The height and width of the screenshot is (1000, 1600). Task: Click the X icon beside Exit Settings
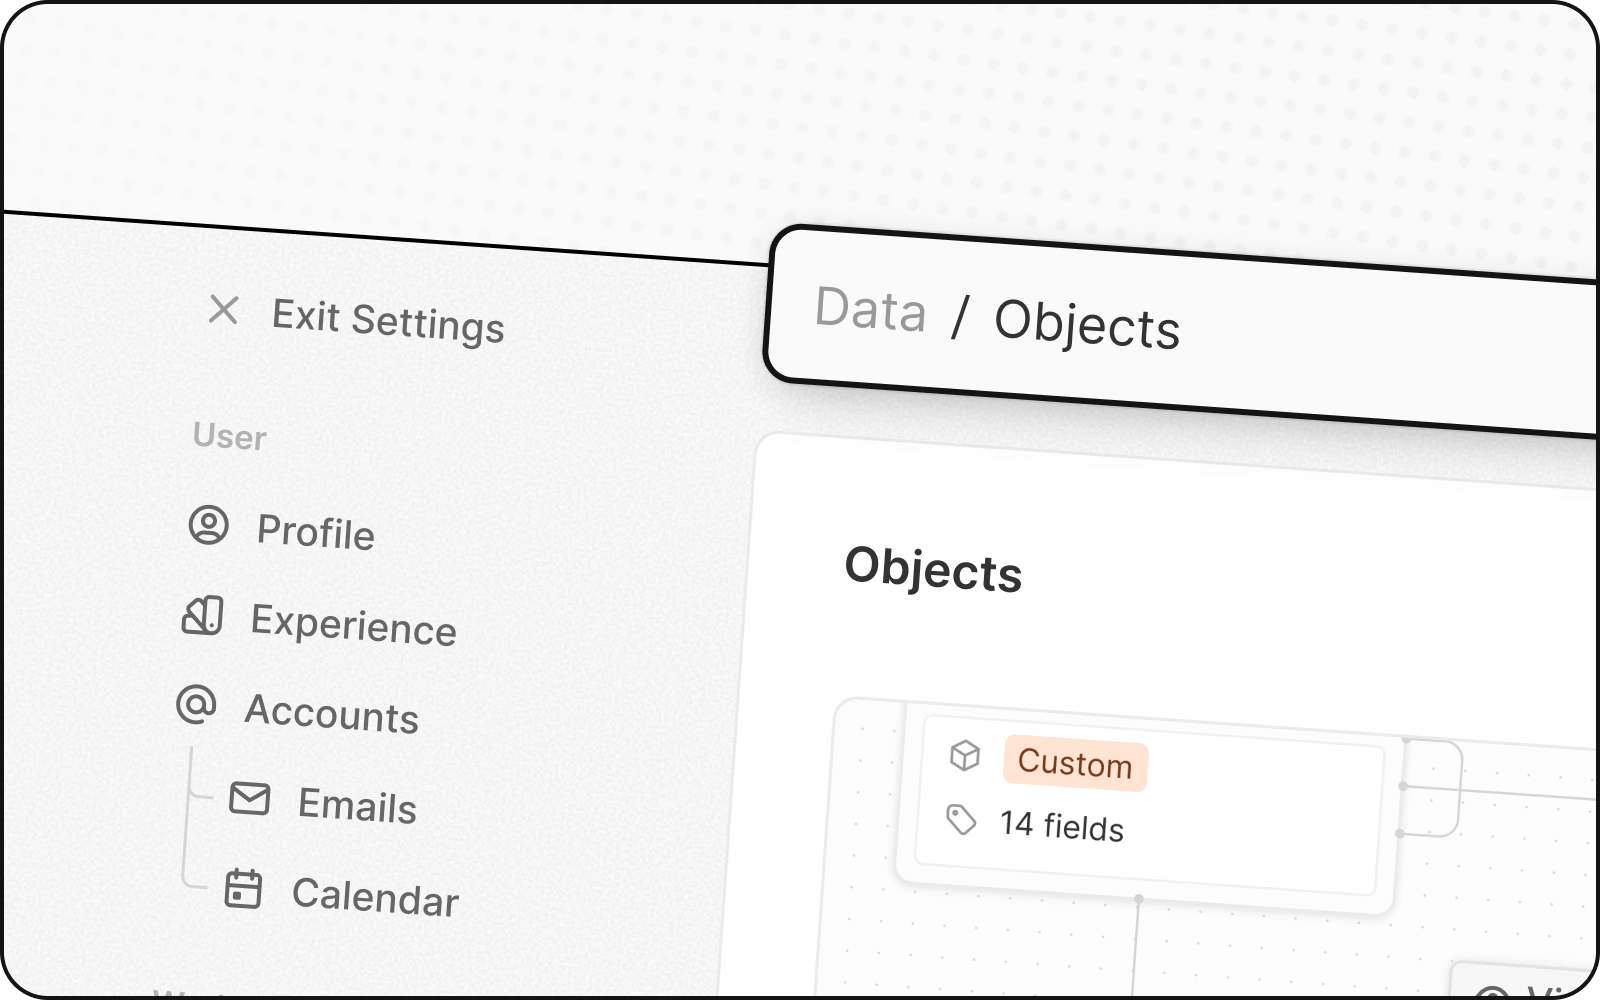224,310
